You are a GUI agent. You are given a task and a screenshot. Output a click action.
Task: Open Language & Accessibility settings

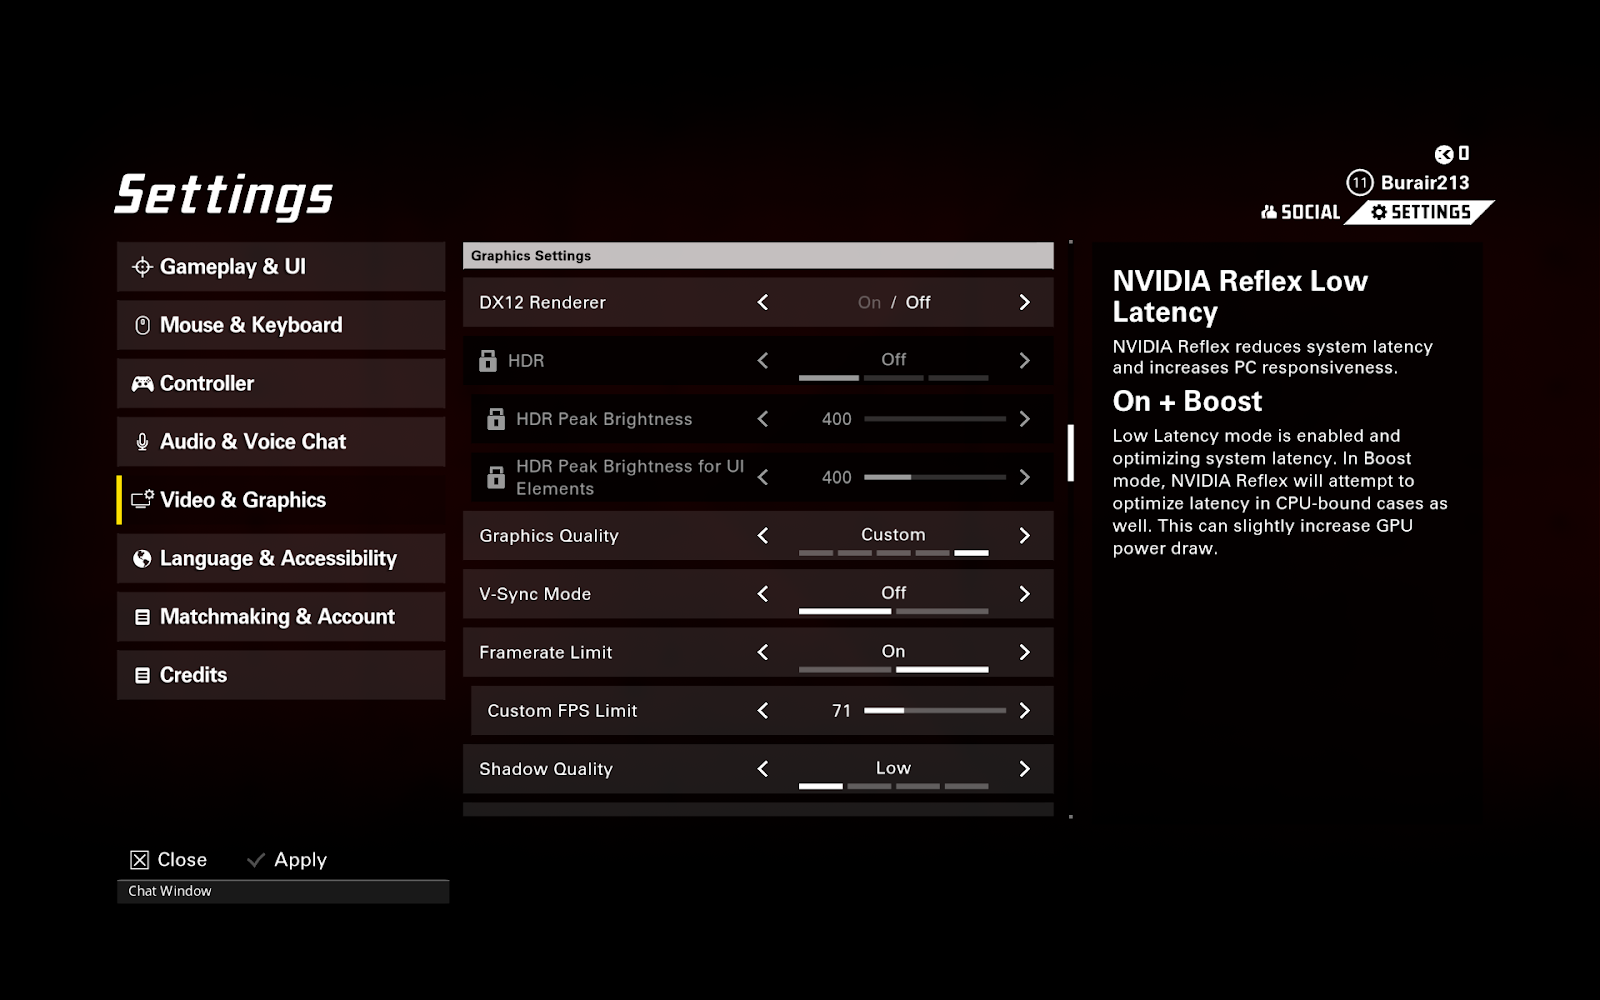point(281,558)
